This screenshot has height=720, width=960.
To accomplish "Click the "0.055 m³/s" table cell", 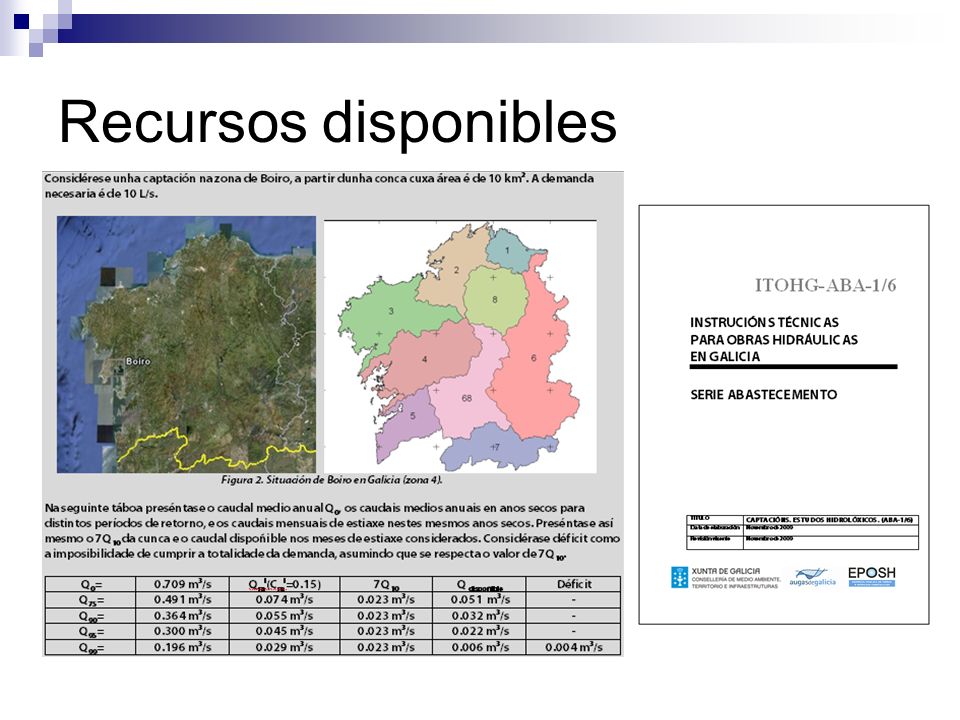I will [x=284, y=616].
